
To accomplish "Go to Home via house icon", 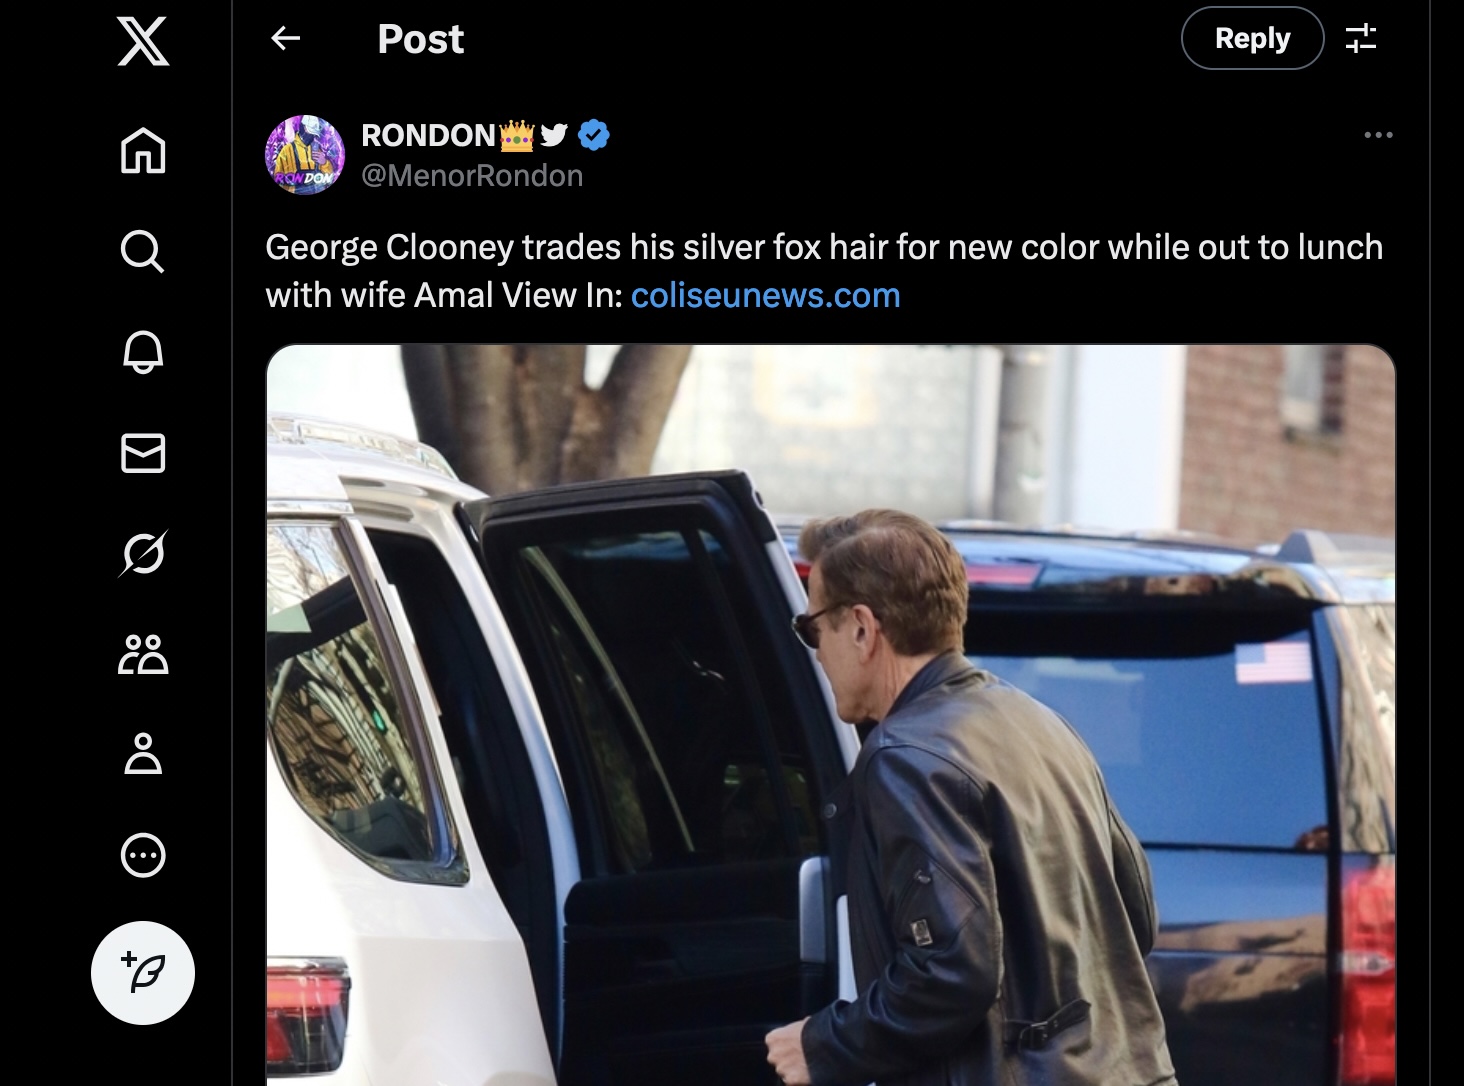I will click(143, 151).
